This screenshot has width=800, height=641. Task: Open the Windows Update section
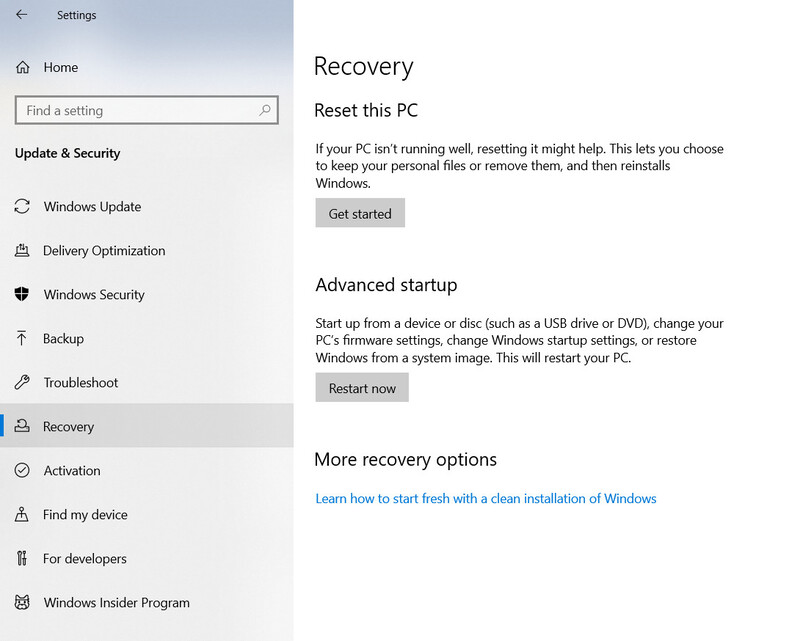tap(147, 206)
